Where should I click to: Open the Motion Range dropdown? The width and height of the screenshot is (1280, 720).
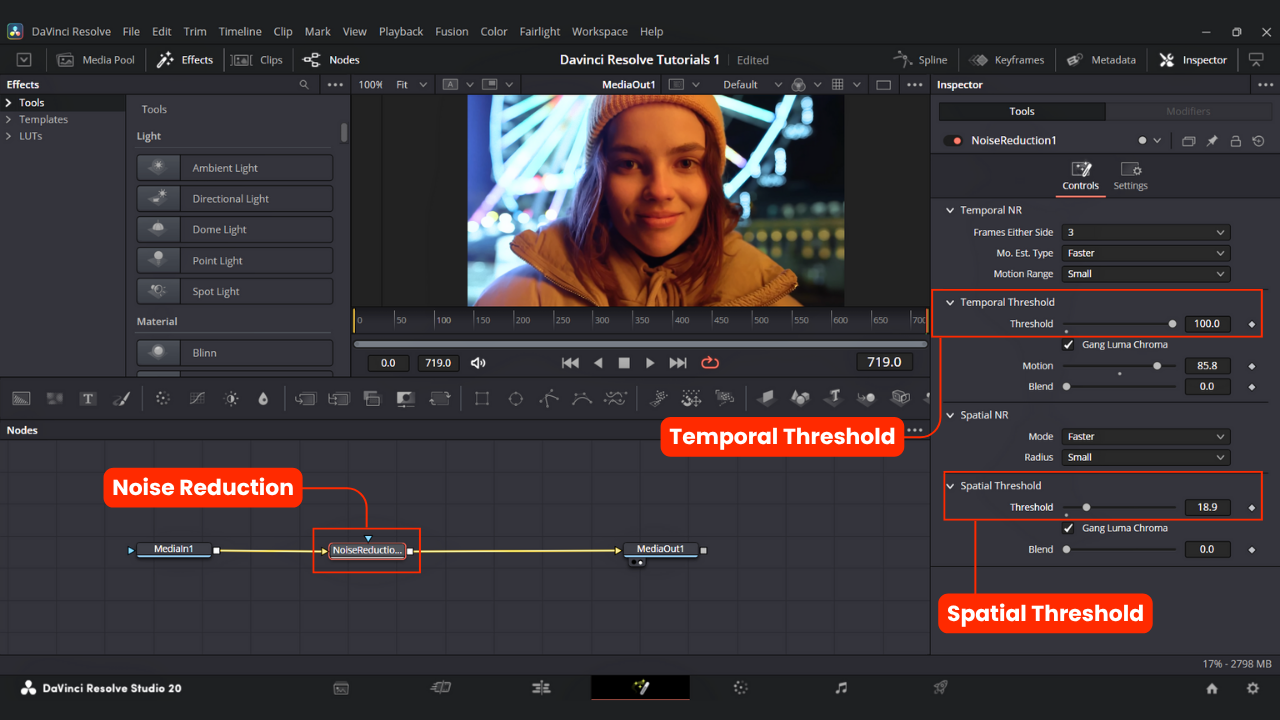pyautogui.click(x=1145, y=274)
